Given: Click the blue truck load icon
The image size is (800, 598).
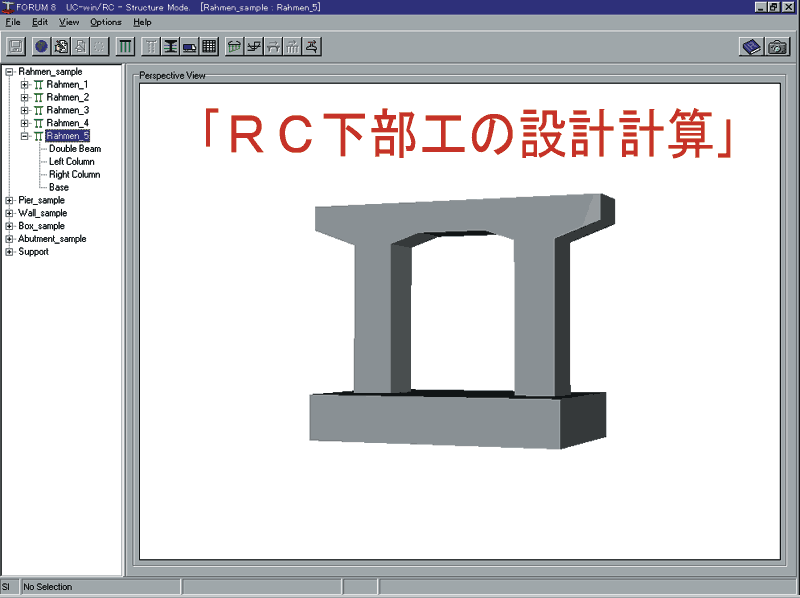Looking at the screenshot, I should 190,46.
